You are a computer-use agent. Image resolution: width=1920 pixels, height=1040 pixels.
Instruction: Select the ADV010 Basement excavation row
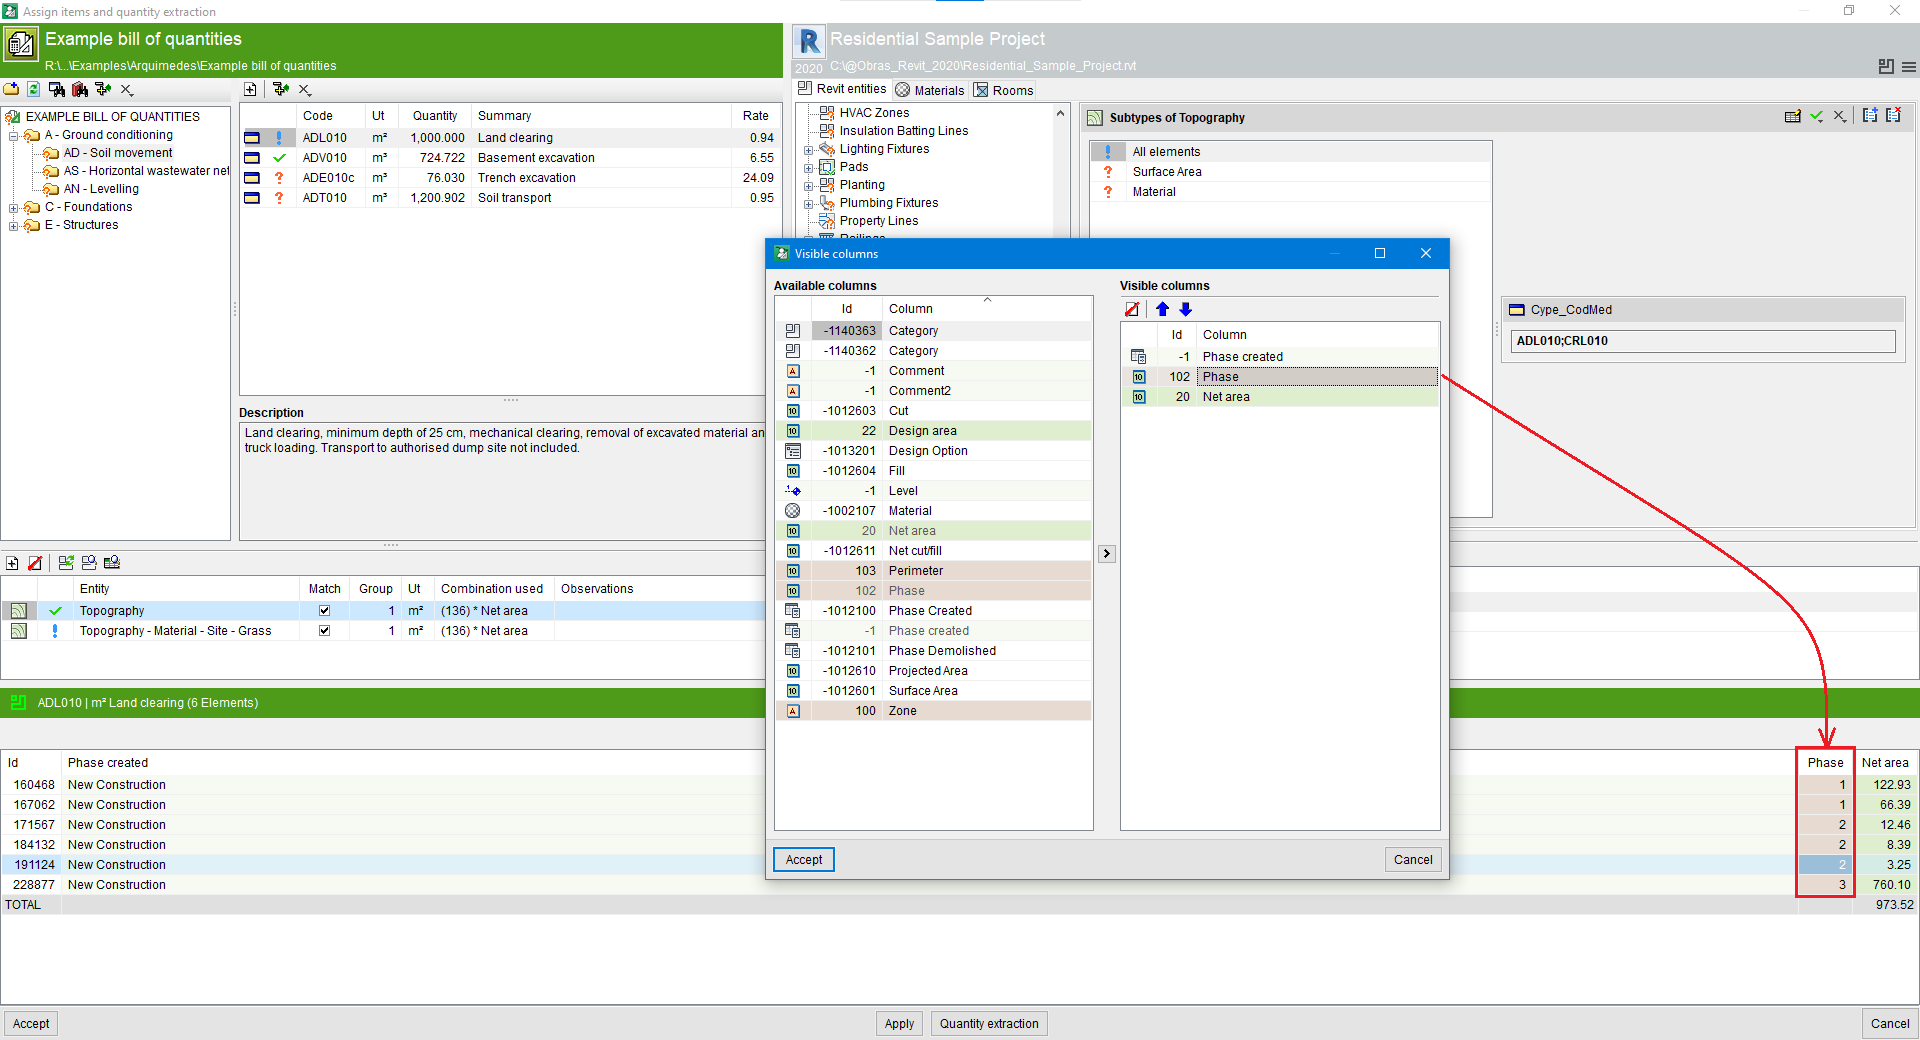[510, 158]
